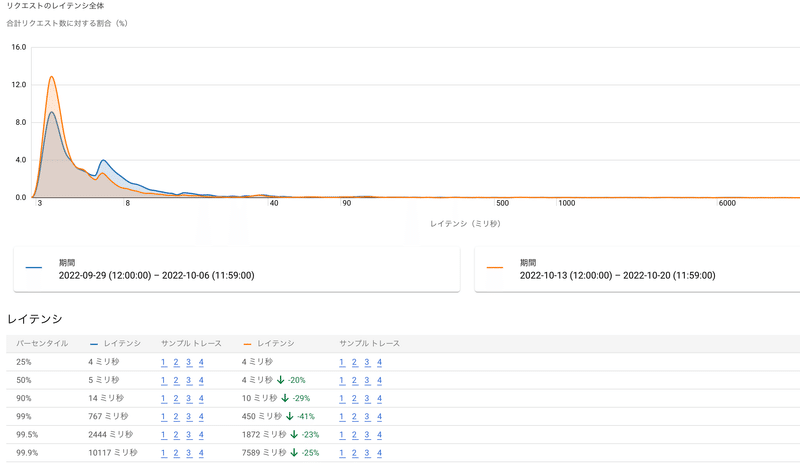The image size is (800, 465).
Task: Open blue sample trace 4 for 25% percentile
Action: coord(201,362)
